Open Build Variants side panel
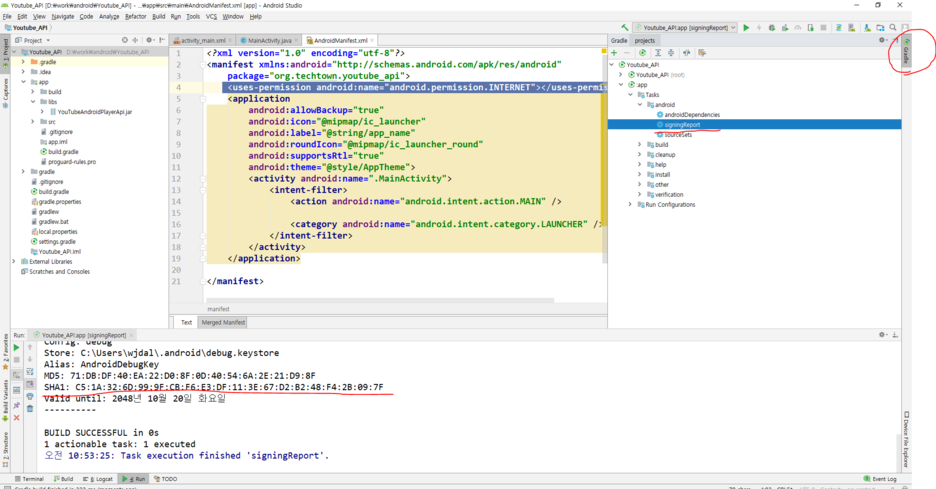This screenshot has height=489, width=936. (x=5, y=403)
